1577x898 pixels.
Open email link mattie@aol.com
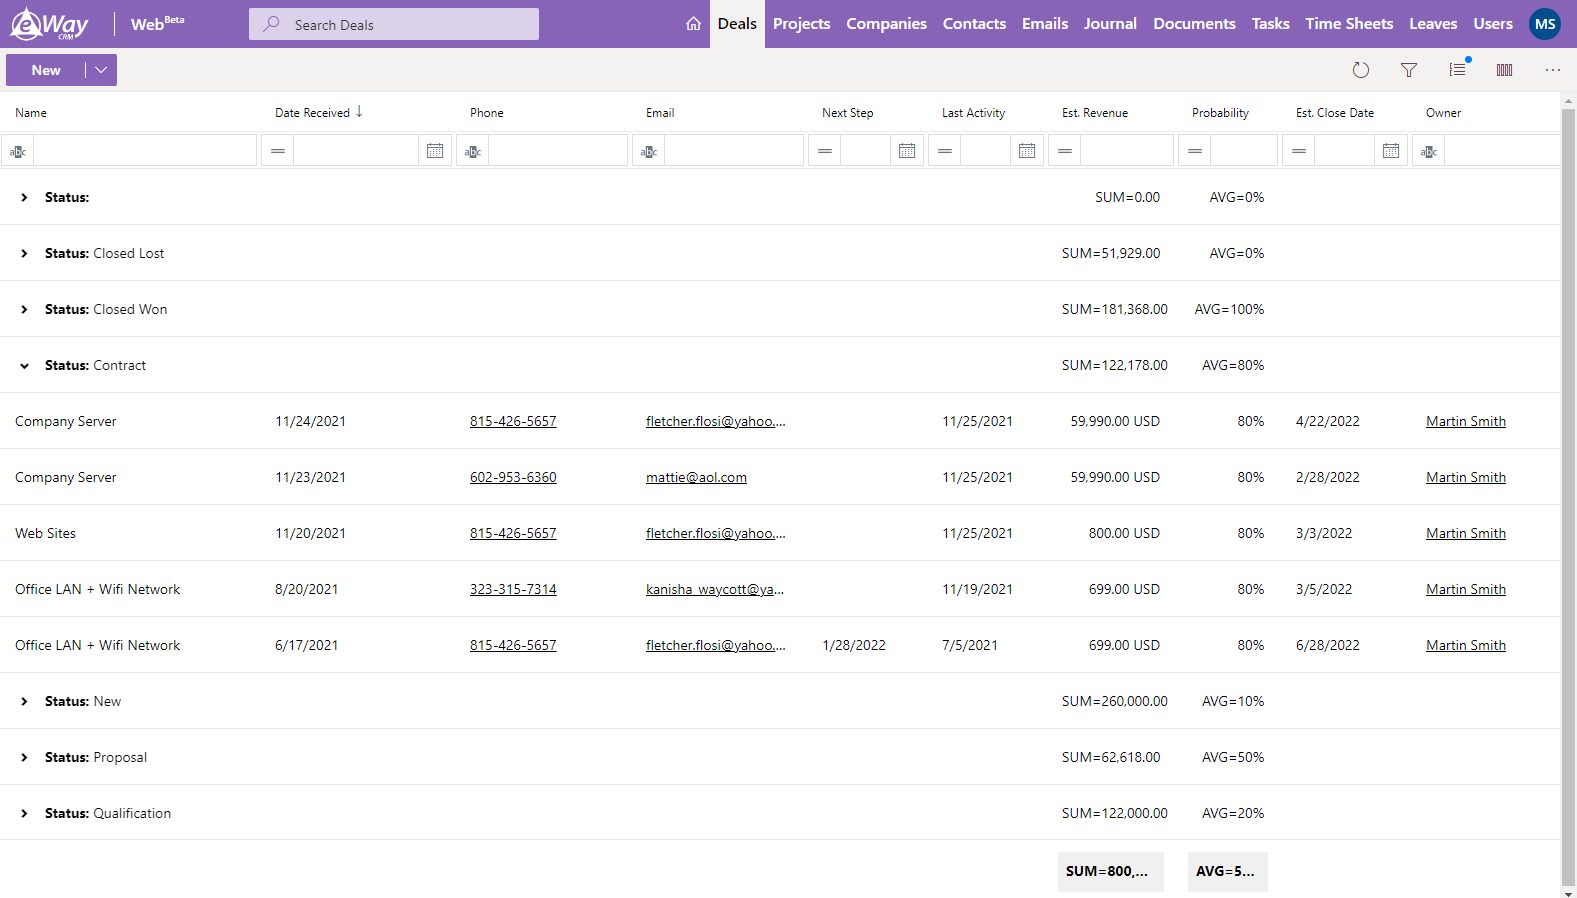tap(696, 478)
